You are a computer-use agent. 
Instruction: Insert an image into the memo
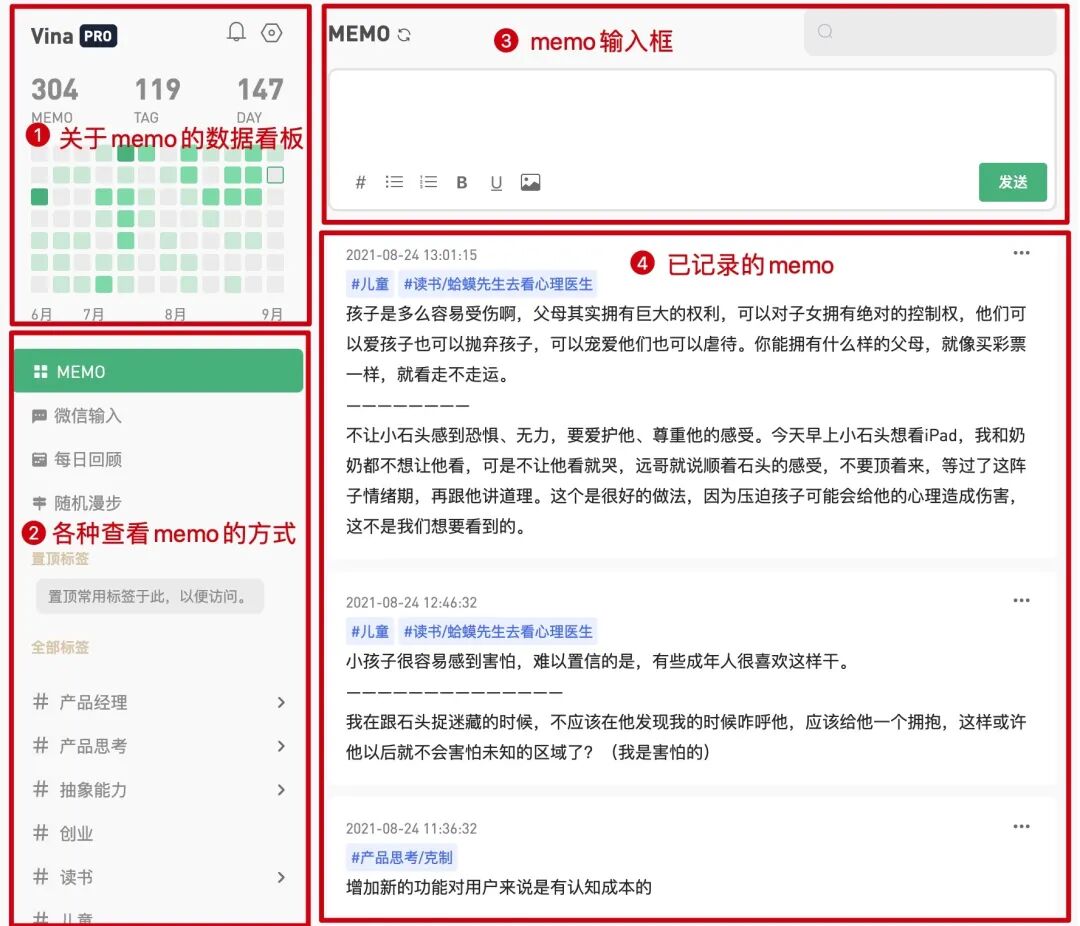[x=530, y=182]
